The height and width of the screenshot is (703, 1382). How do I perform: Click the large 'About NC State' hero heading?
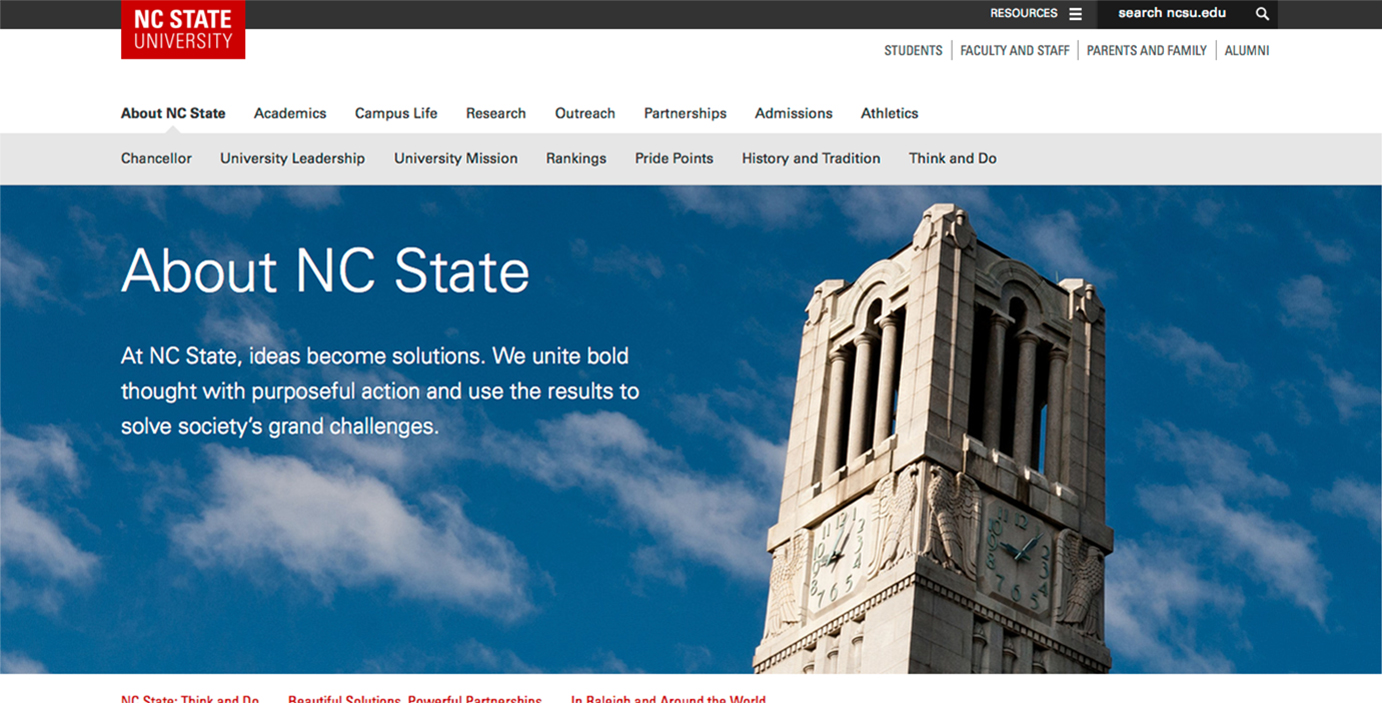[x=325, y=270]
